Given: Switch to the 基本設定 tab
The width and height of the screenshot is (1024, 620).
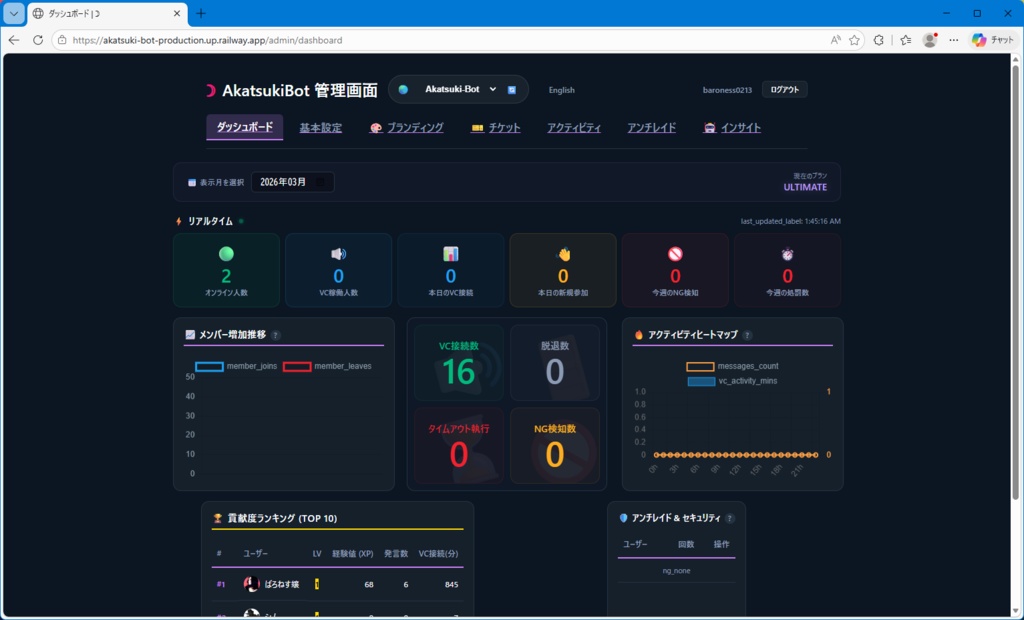Looking at the screenshot, I should point(319,128).
